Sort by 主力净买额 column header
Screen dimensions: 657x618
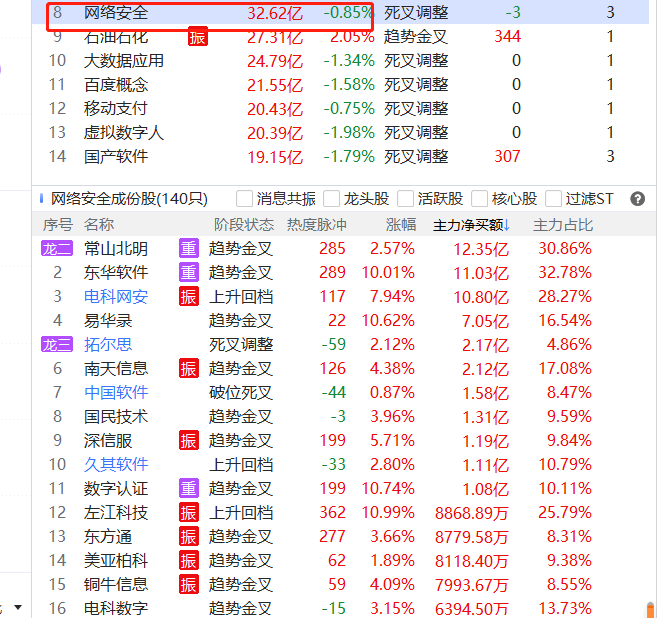[x=471, y=225]
